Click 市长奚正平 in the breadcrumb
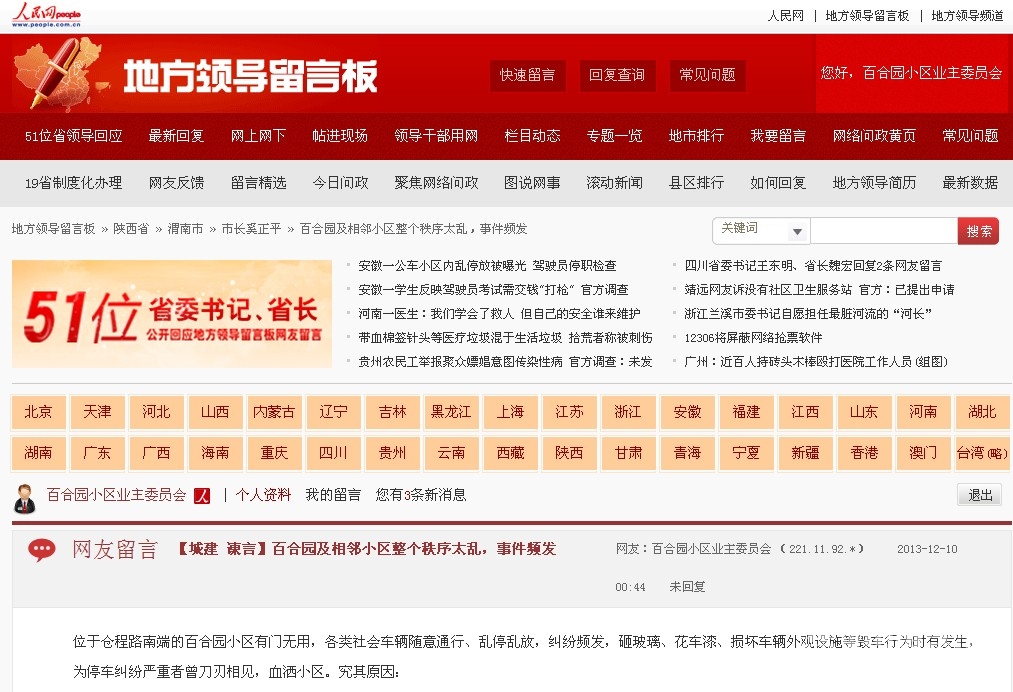The height and width of the screenshot is (692, 1013). 251,229
